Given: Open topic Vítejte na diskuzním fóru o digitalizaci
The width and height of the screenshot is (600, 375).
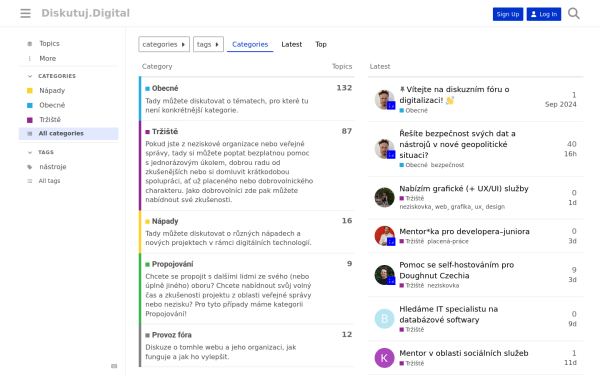Looking at the screenshot, I should point(454,95).
